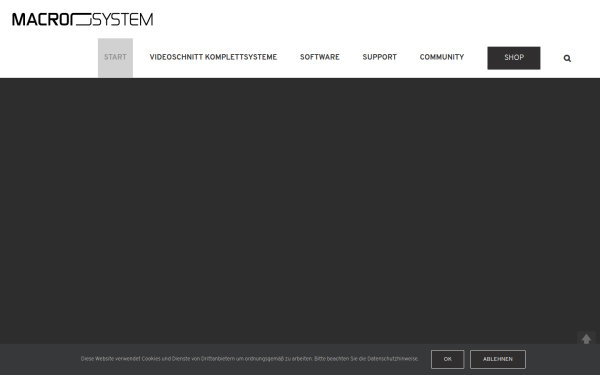Click the cookie notice text
This screenshot has height=375, width=600.
tap(249, 359)
